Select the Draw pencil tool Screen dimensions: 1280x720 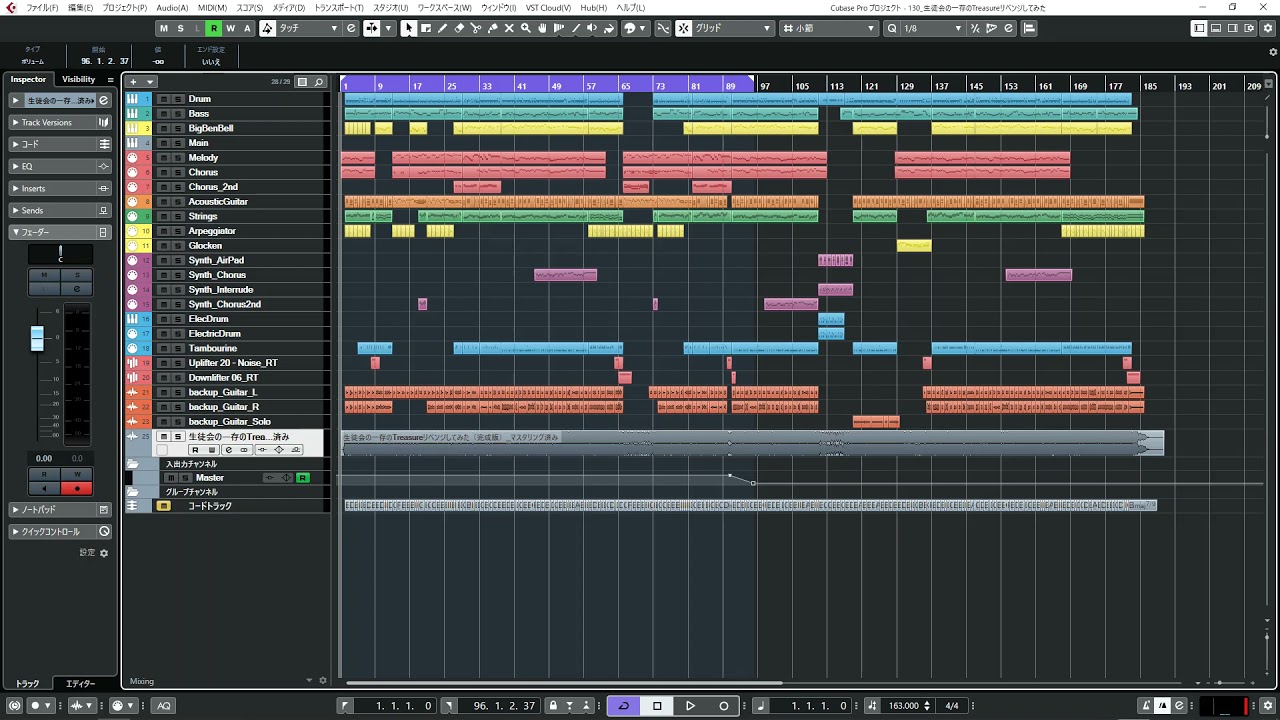(x=442, y=28)
